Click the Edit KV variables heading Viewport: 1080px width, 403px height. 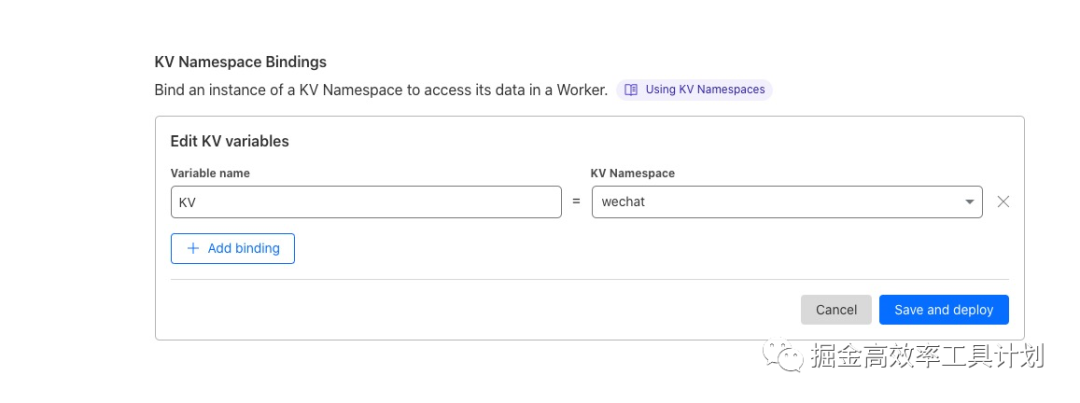click(229, 141)
